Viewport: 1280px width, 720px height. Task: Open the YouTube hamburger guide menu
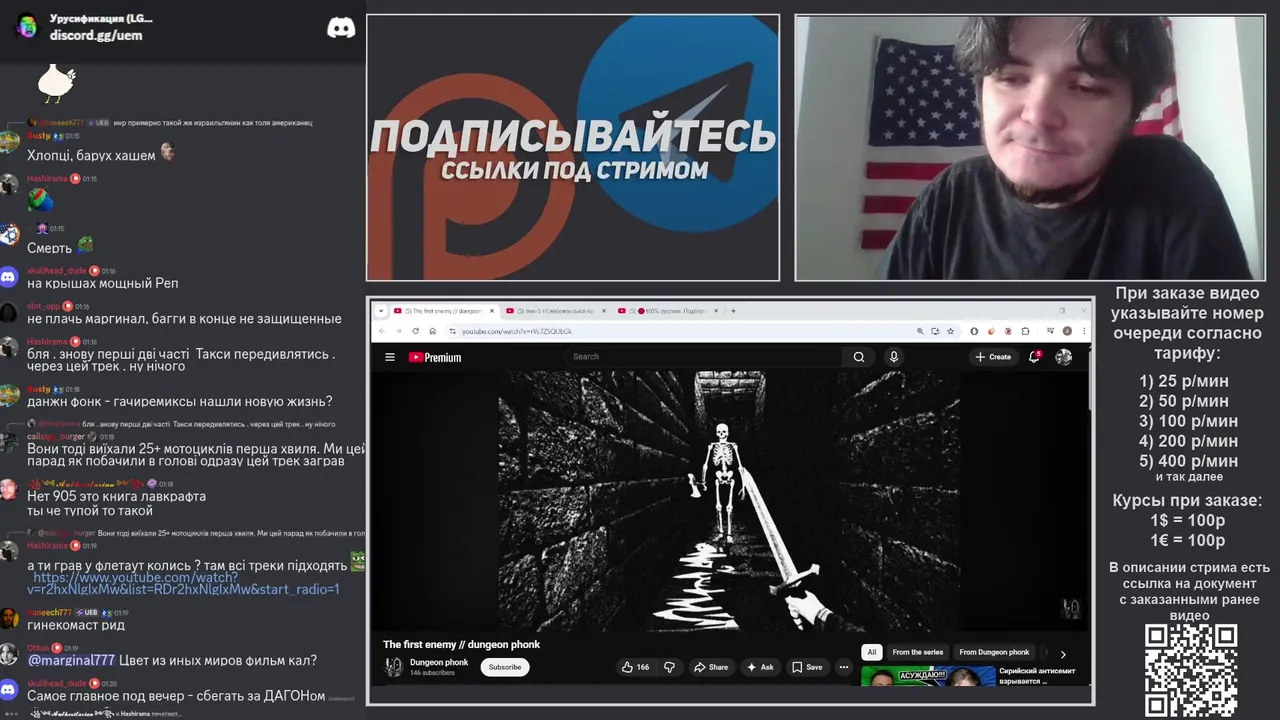tap(389, 357)
